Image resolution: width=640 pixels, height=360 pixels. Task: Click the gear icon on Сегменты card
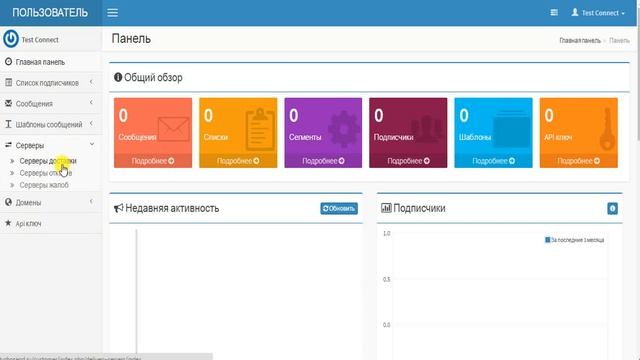(344, 129)
